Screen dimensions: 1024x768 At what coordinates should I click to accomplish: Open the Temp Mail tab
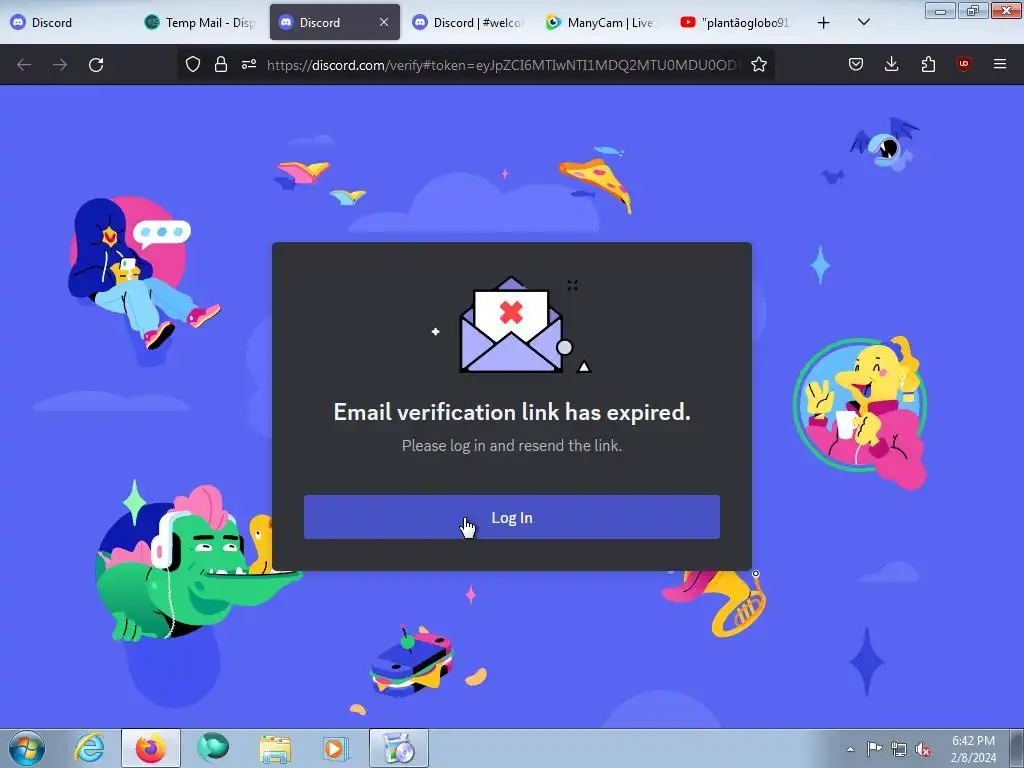[200, 22]
